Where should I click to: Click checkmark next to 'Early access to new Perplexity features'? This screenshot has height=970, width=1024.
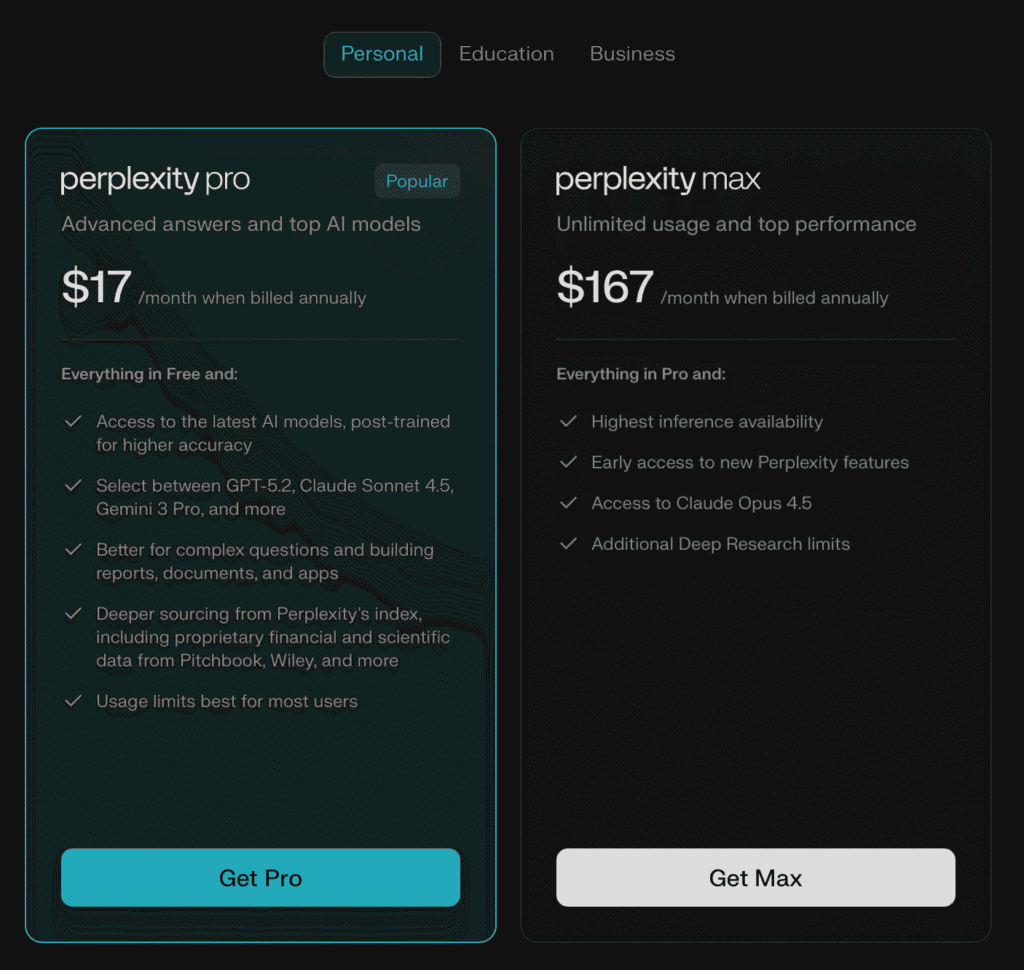(x=568, y=463)
